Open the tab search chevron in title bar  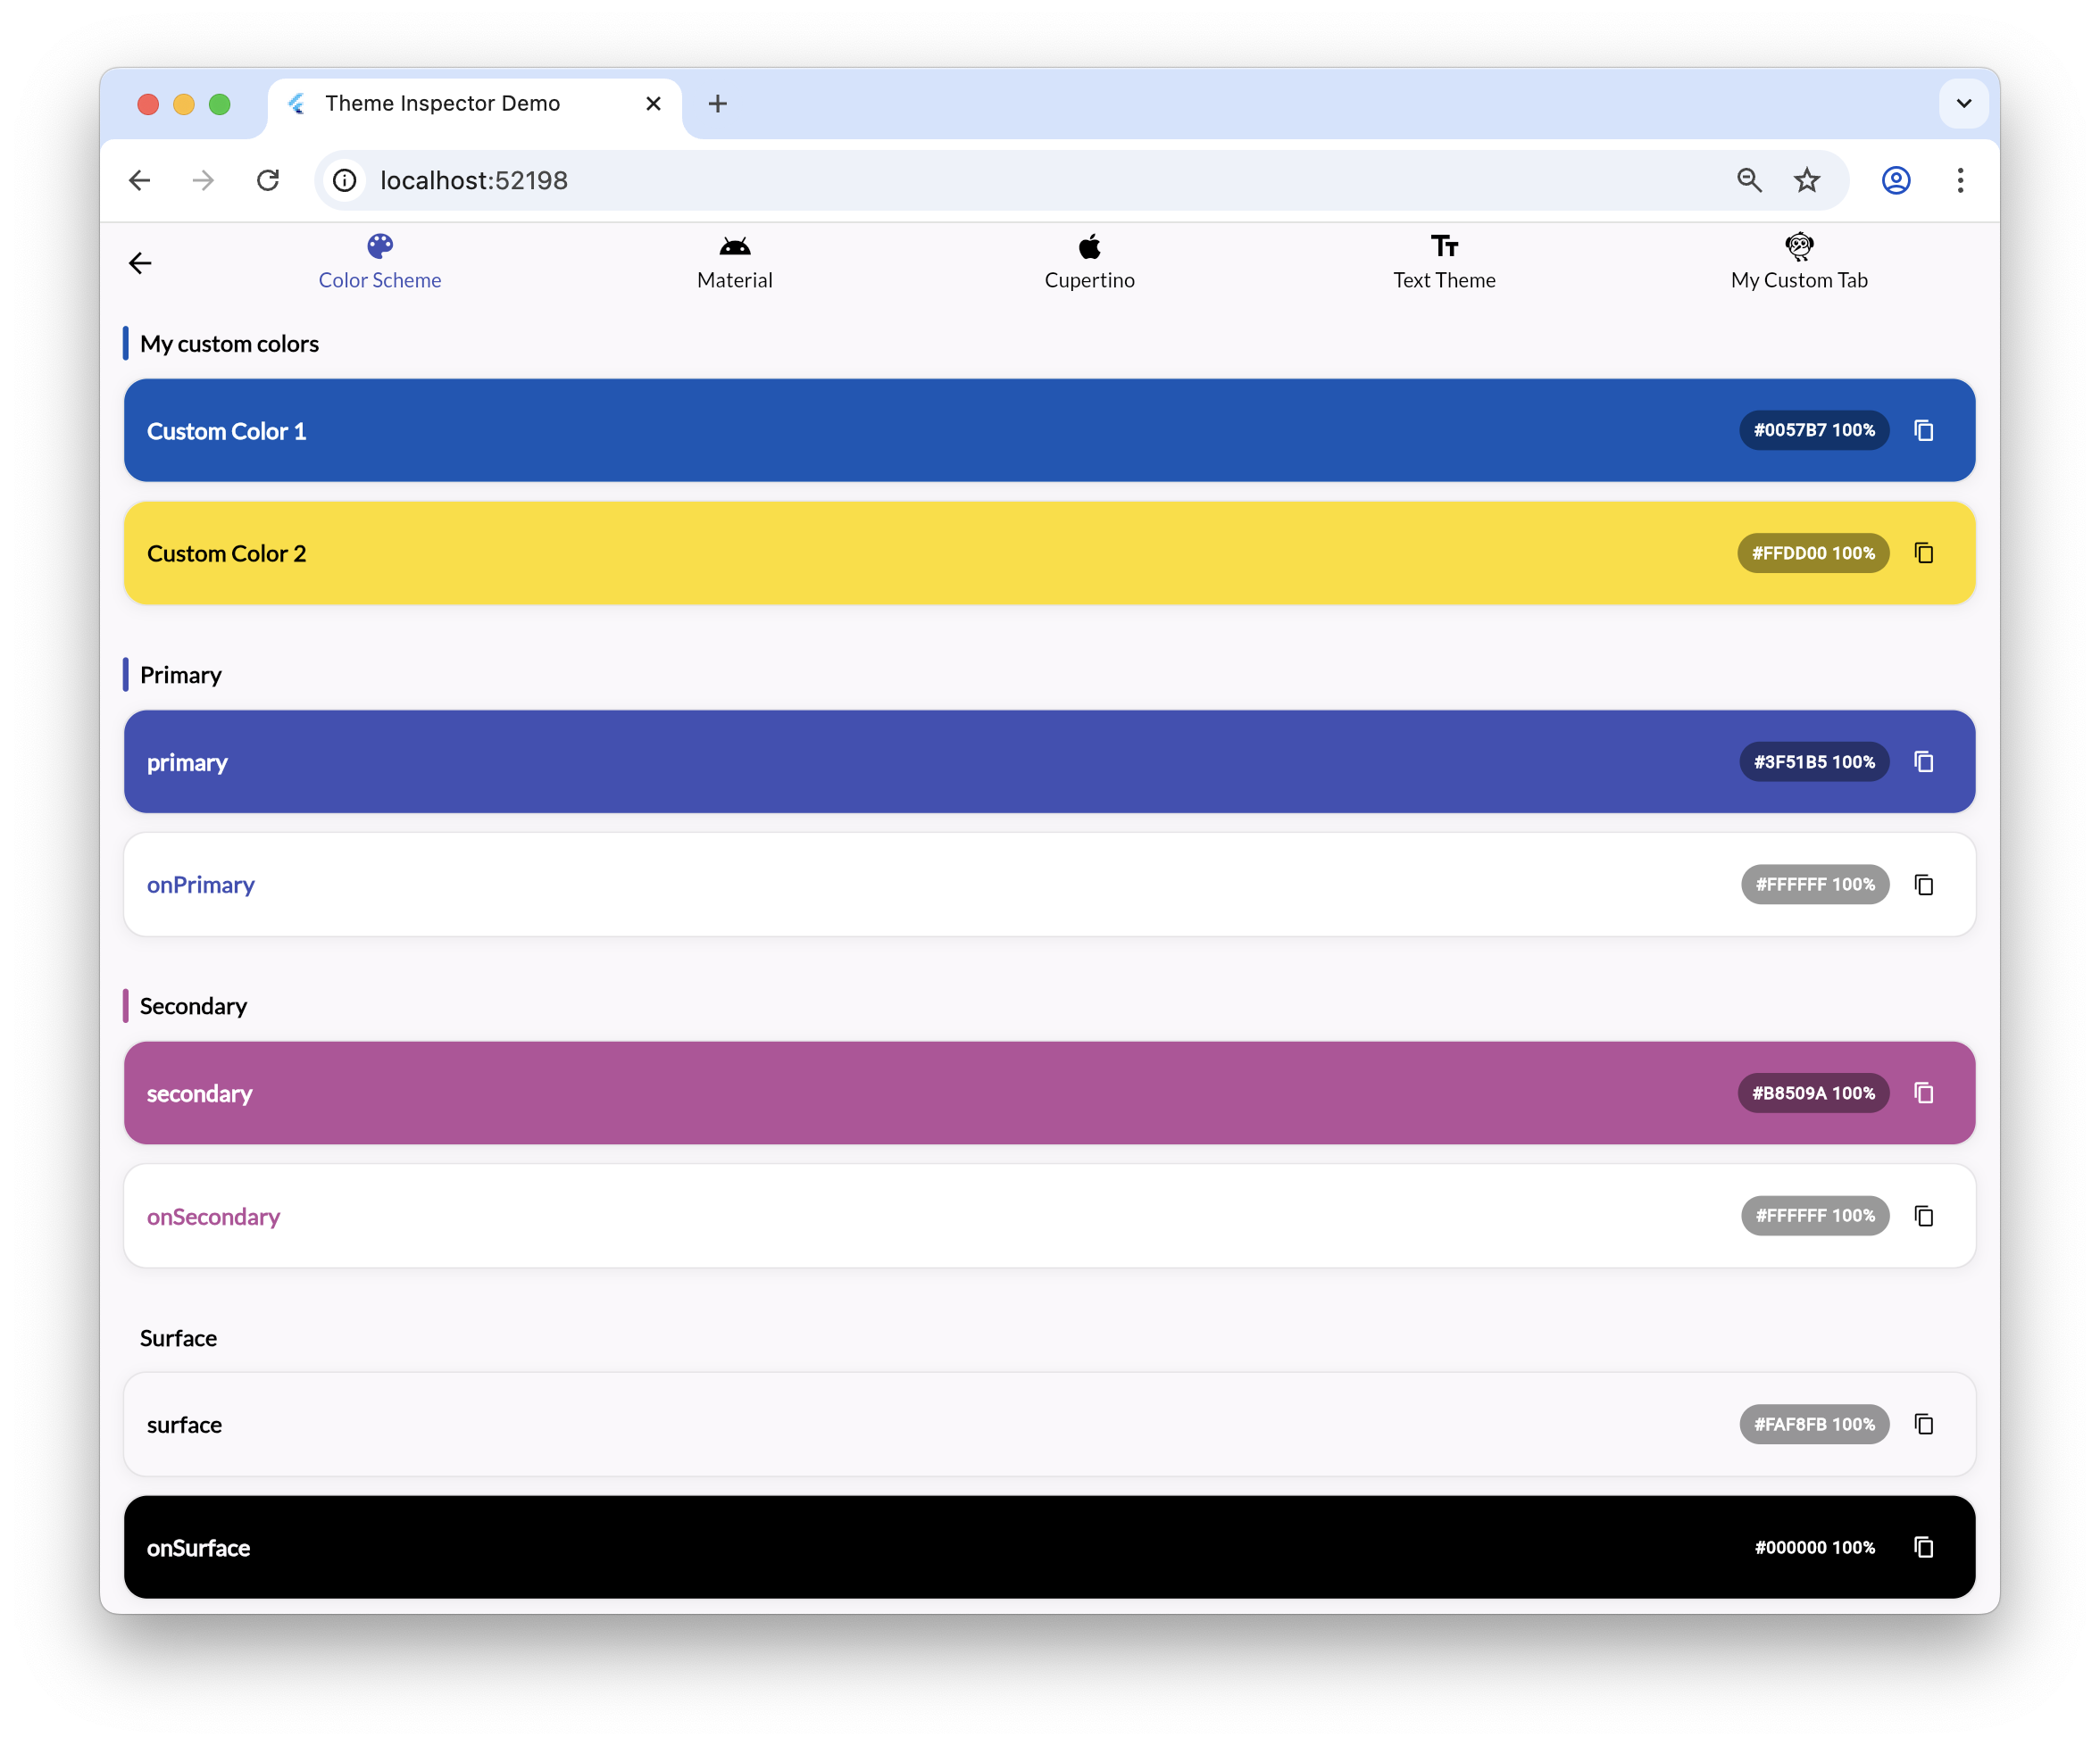point(1963,103)
